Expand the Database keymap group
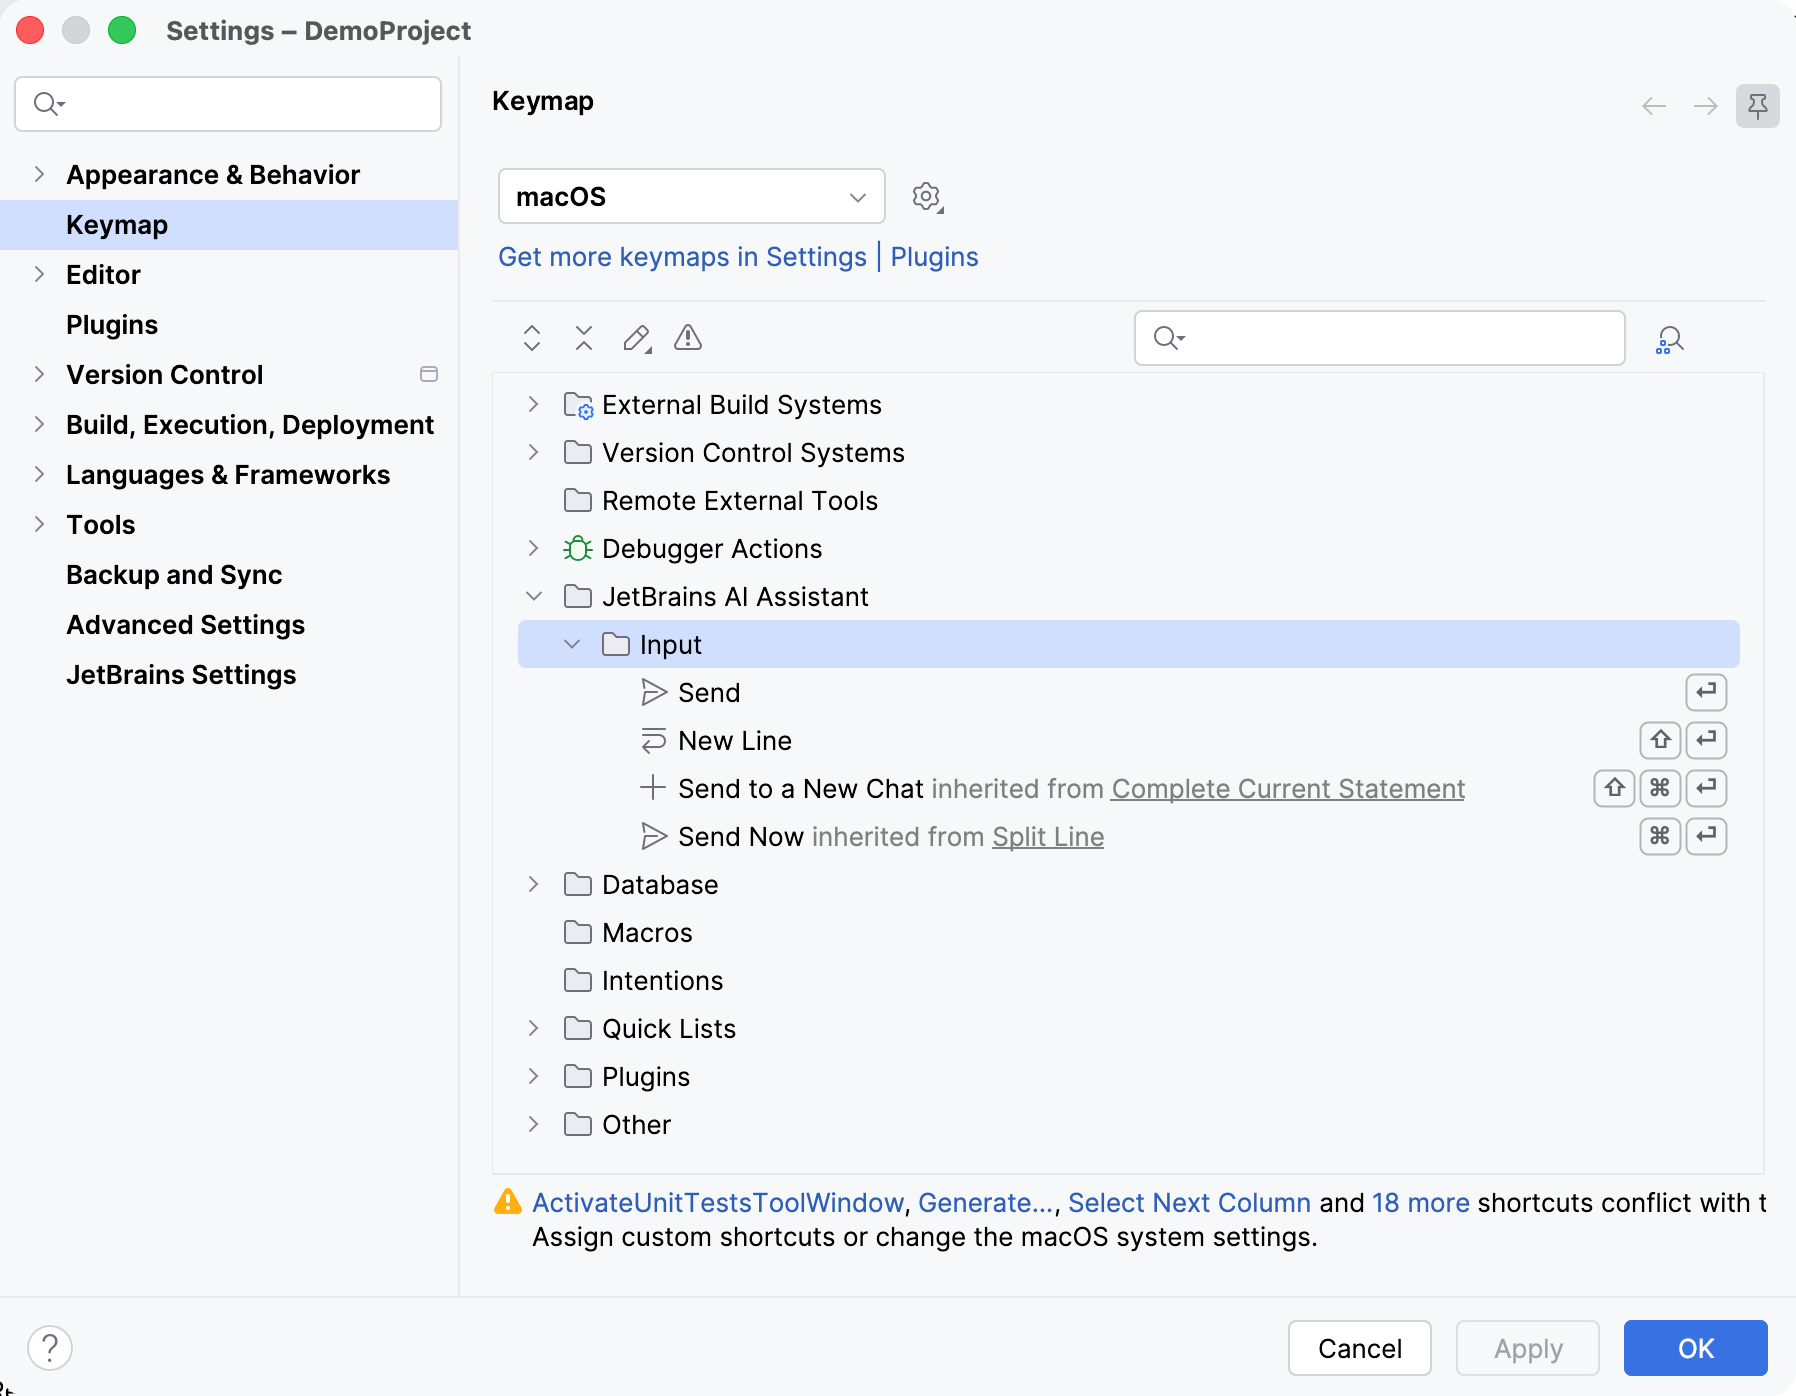This screenshot has width=1796, height=1396. 534,884
